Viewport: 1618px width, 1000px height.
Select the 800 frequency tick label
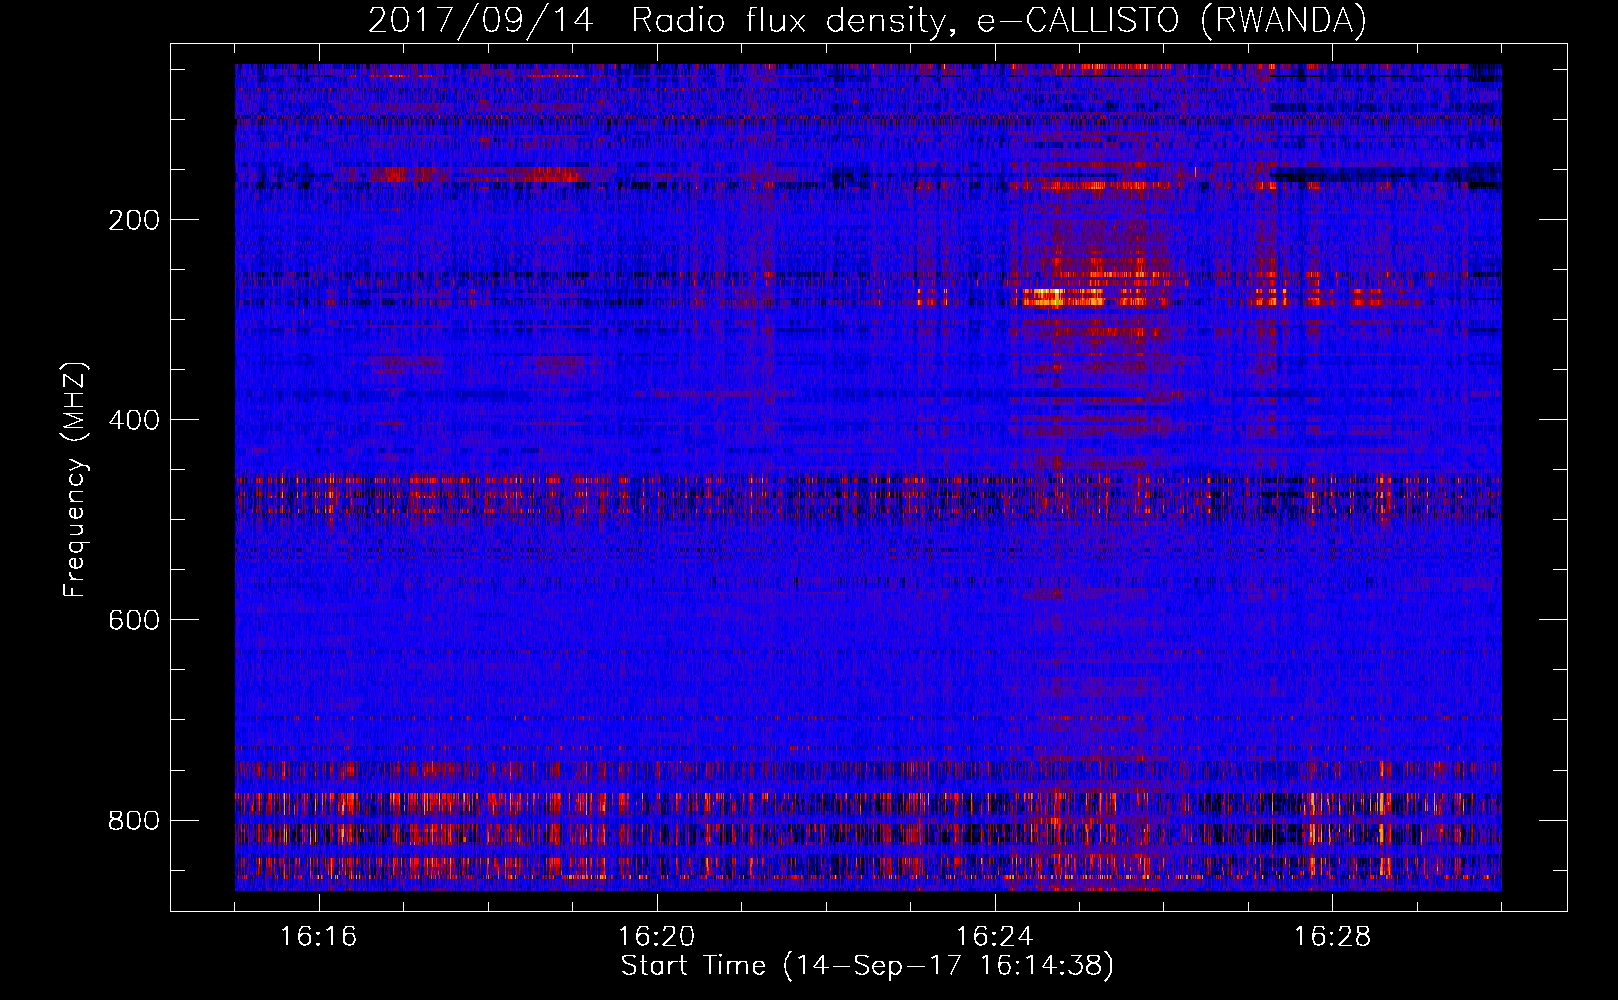(134, 820)
